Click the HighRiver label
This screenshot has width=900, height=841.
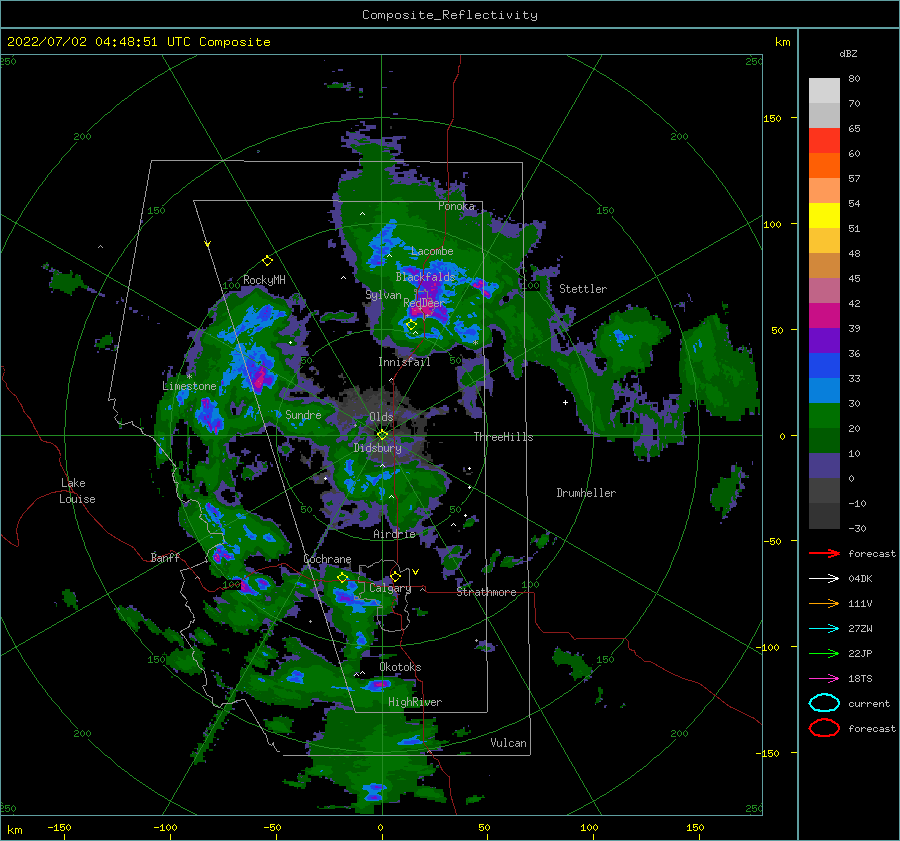[414, 702]
